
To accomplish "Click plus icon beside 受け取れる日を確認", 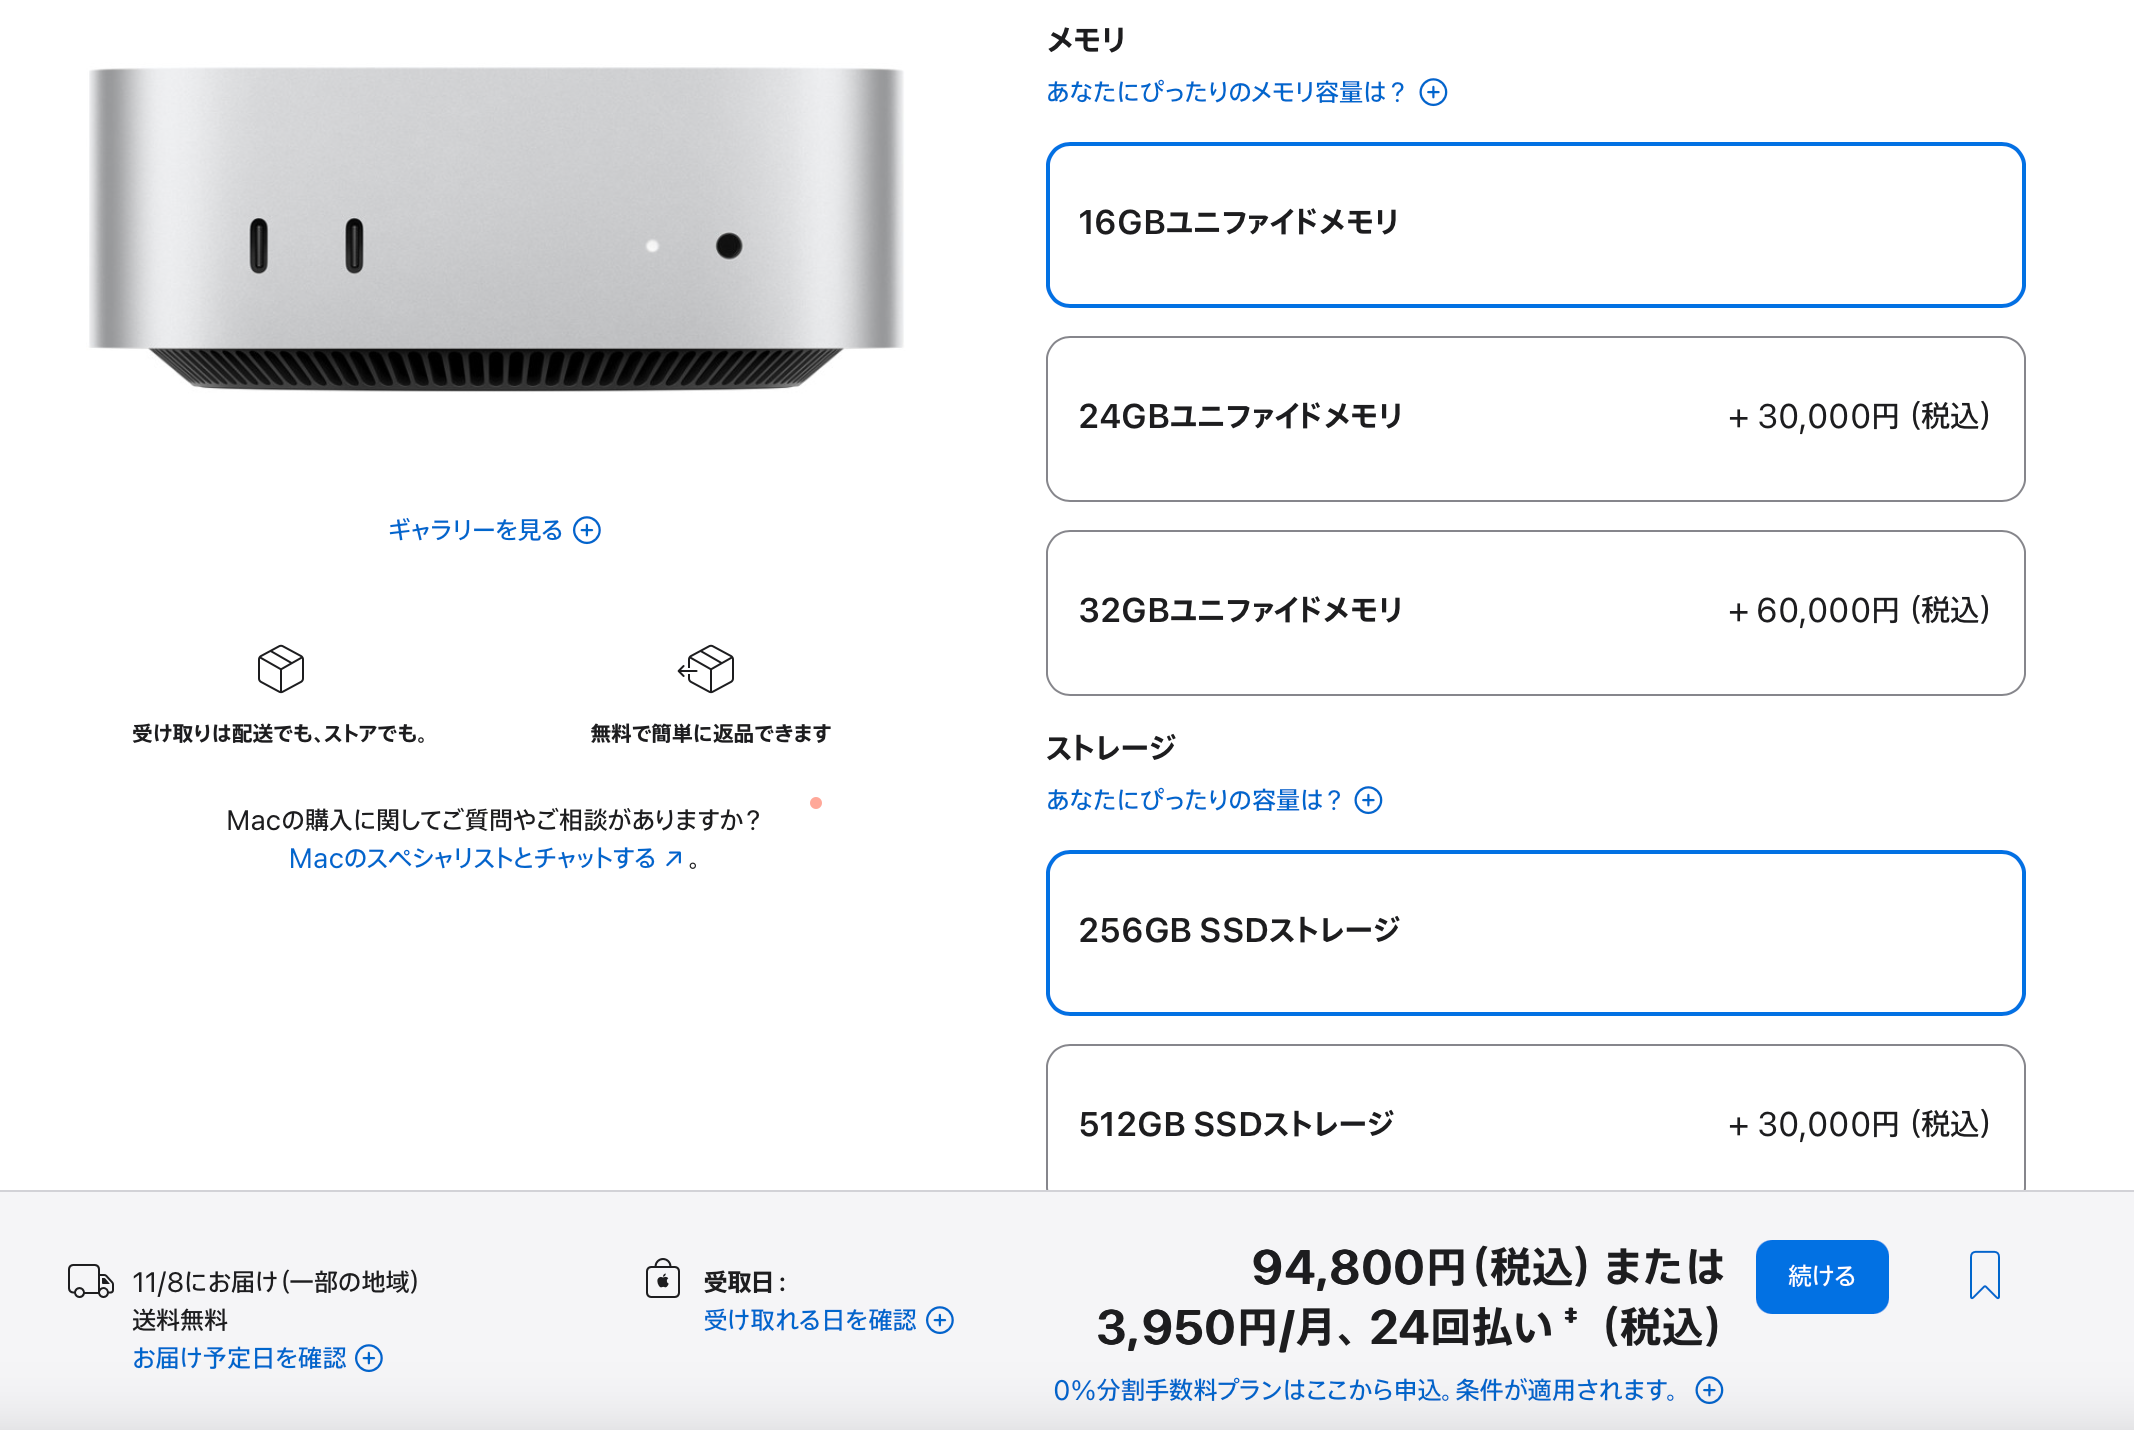I will click(940, 1320).
